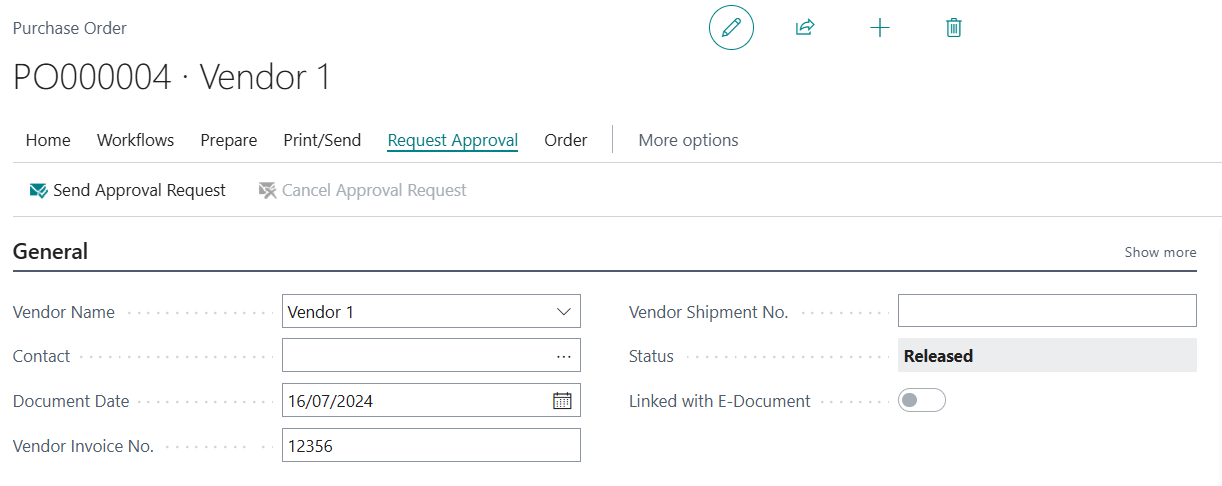Viewport: 1222px width, 486px height.
Task: Click the Vendor Invoice No. field
Action: click(430, 446)
